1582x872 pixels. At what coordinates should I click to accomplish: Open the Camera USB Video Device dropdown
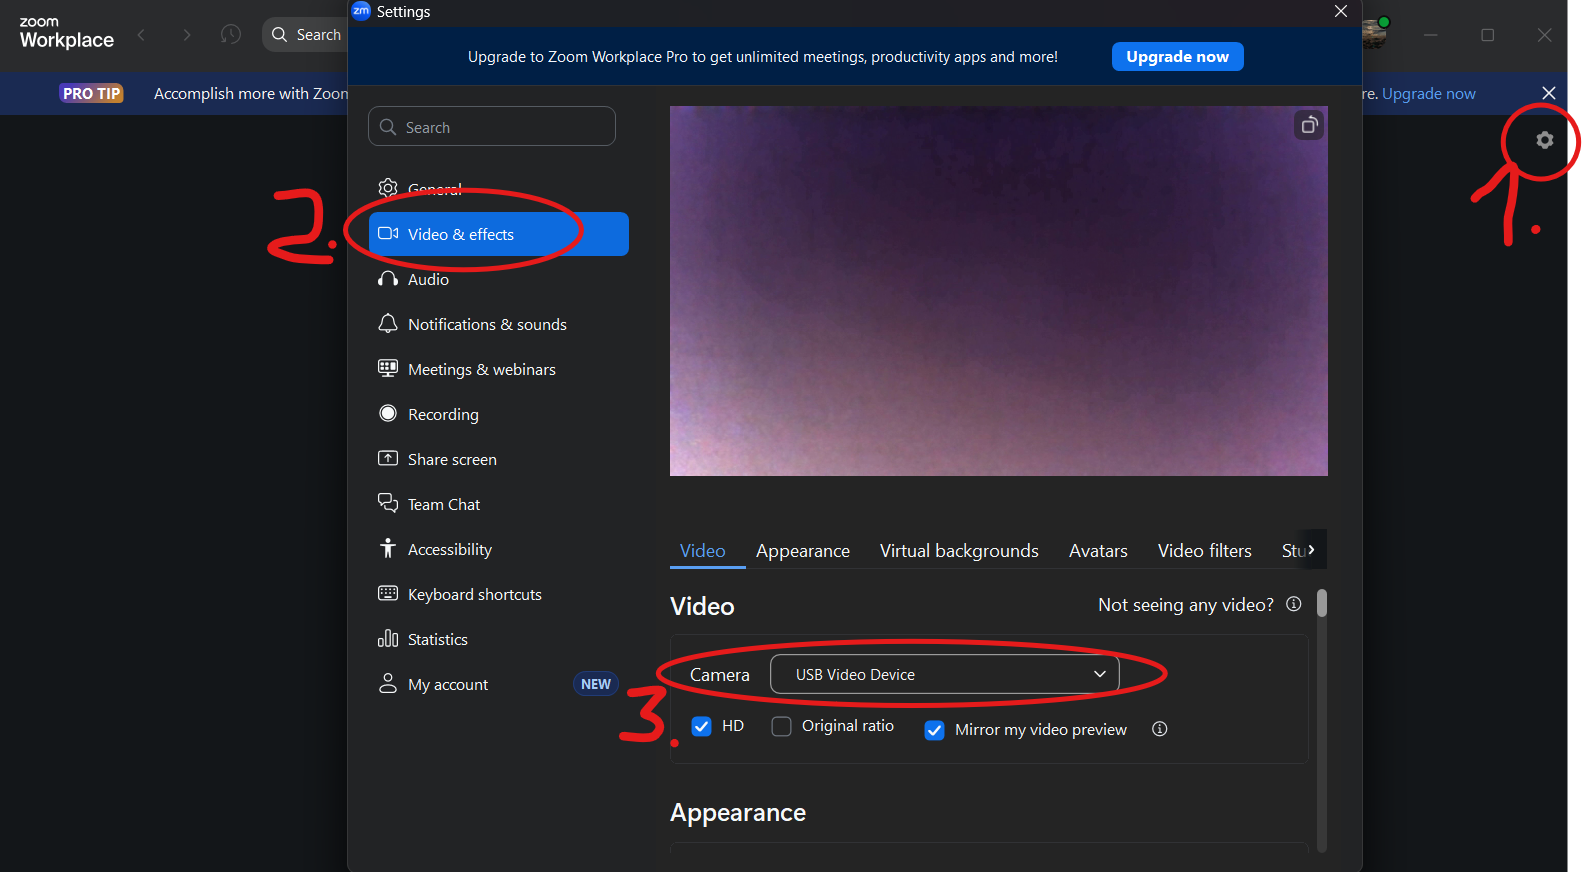[x=944, y=675]
